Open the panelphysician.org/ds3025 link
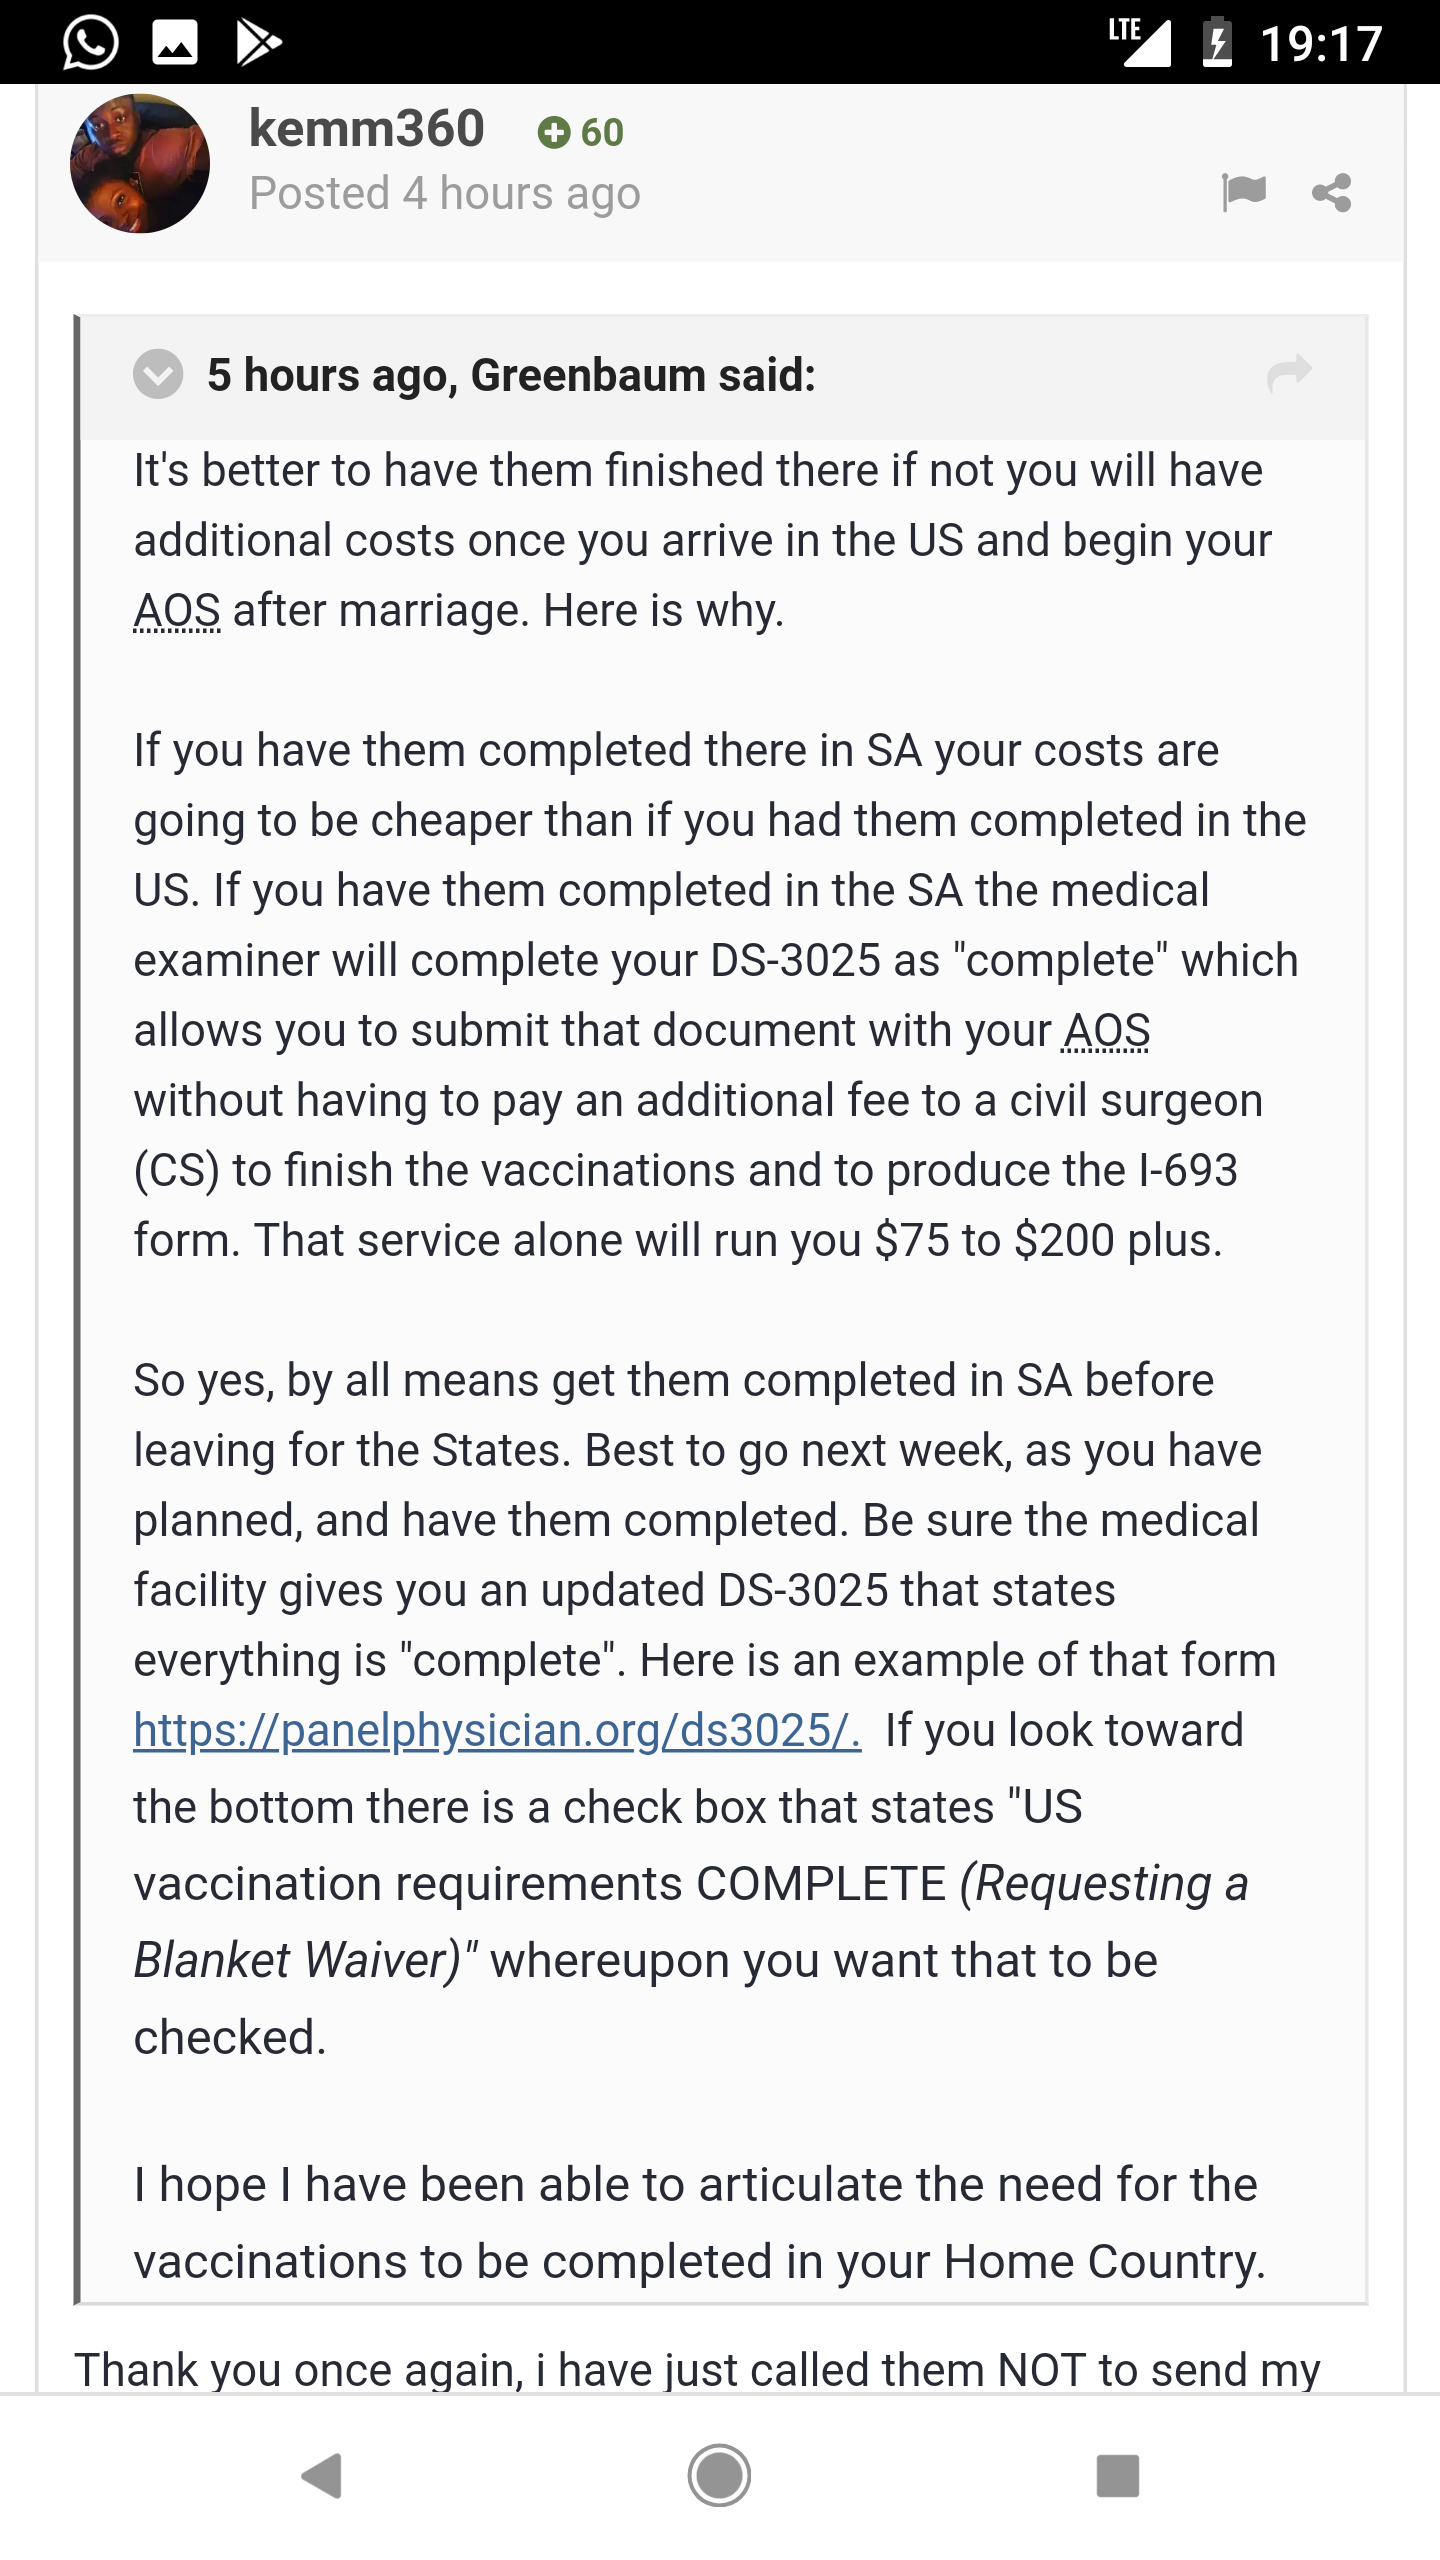This screenshot has width=1440, height=2560. [x=497, y=1731]
